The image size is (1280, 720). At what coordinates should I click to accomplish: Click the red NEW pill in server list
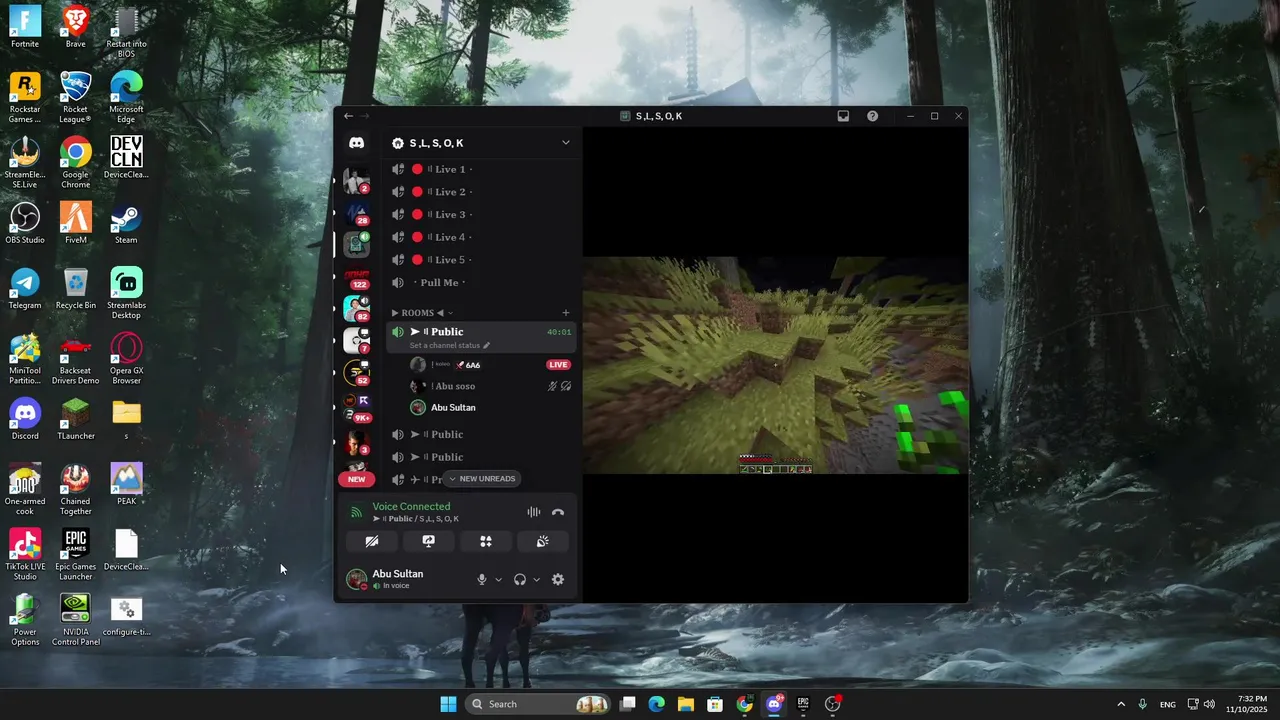[x=356, y=479]
